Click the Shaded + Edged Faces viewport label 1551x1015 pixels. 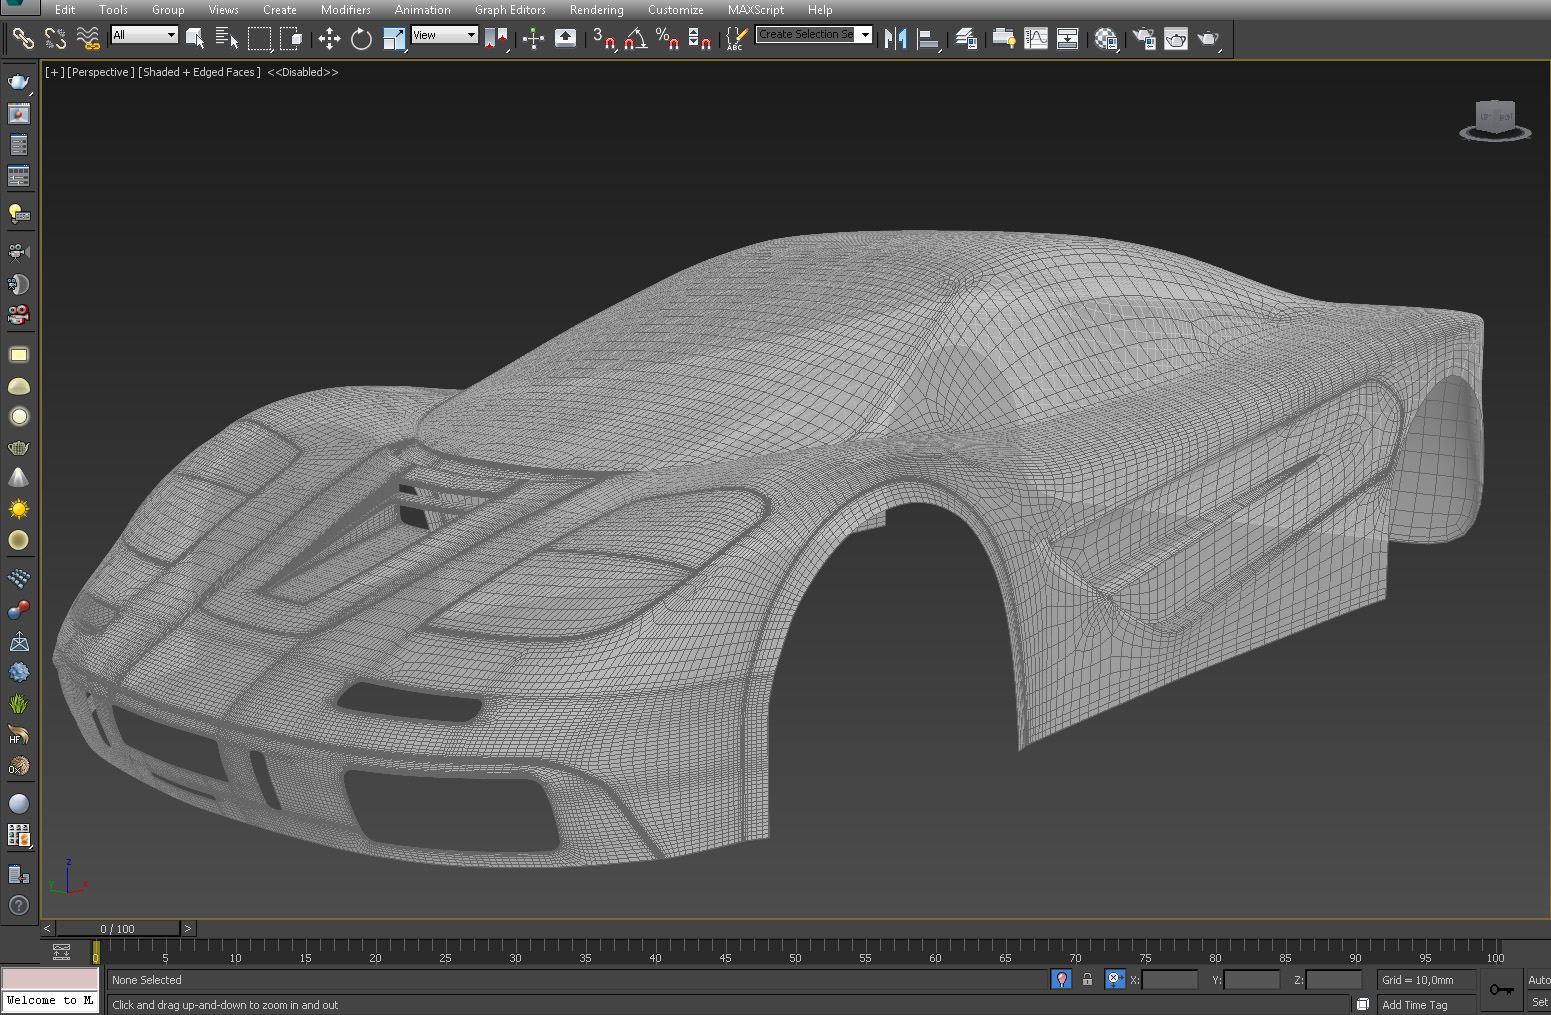[x=199, y=72]
